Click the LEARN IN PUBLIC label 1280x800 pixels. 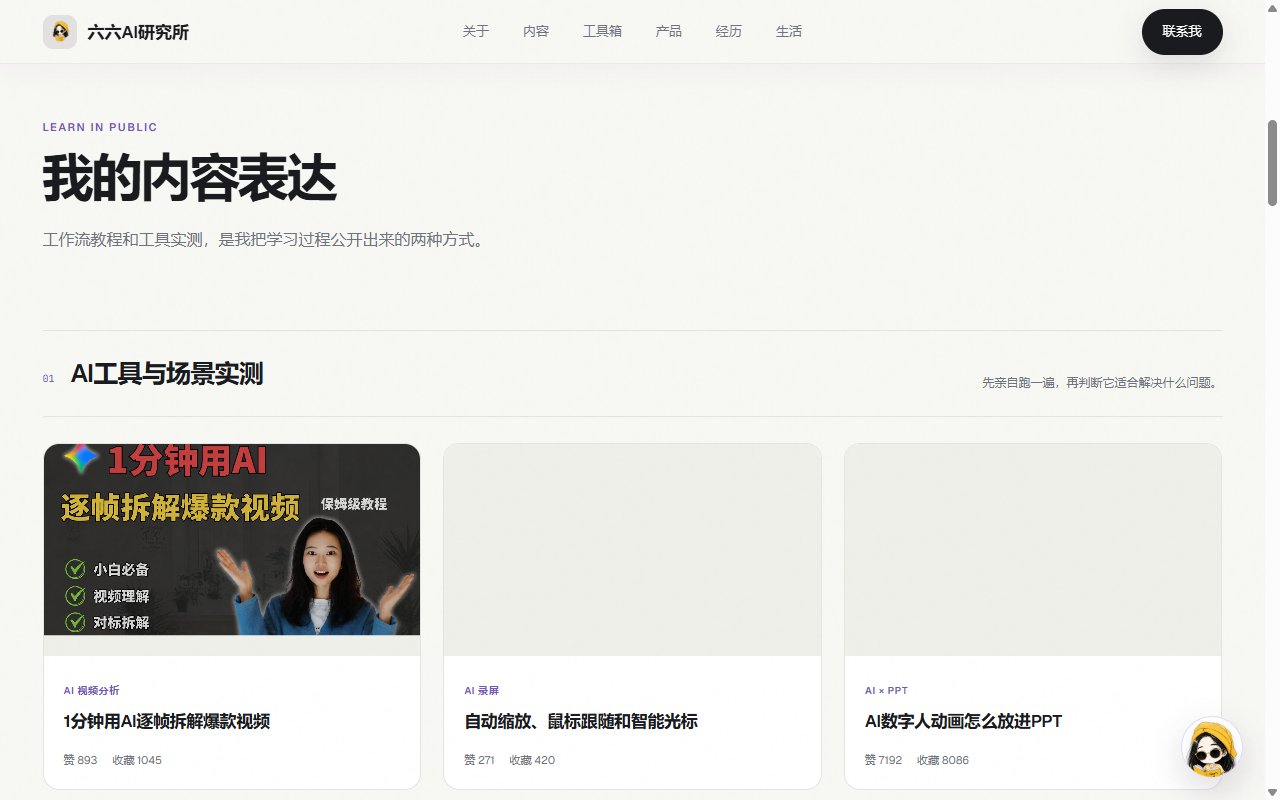click(100, 127)
